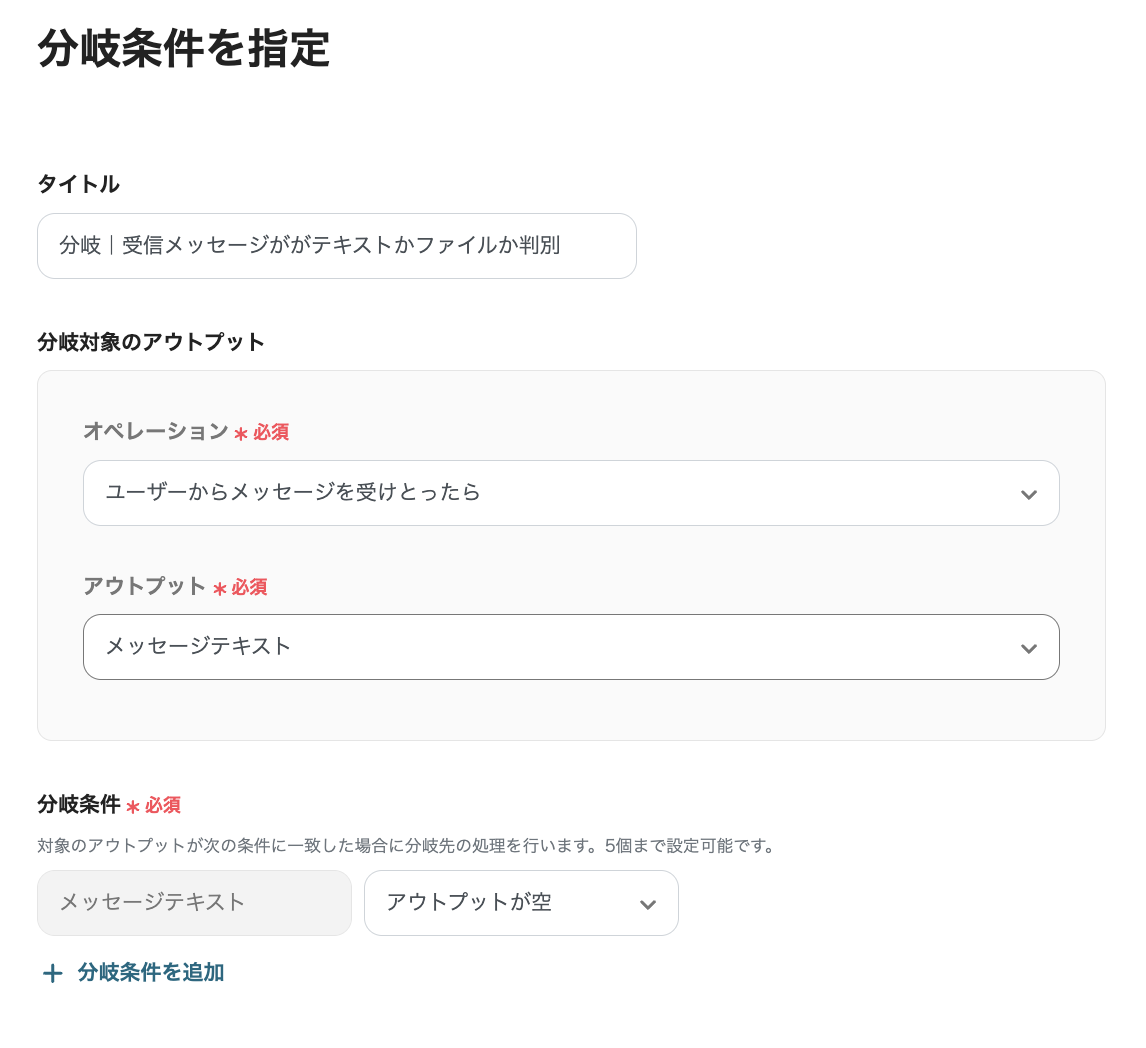Expand the メッセージテキスト output dropdown
This screenshot has height=1048, width=1146.
click(x=570, y=647)
